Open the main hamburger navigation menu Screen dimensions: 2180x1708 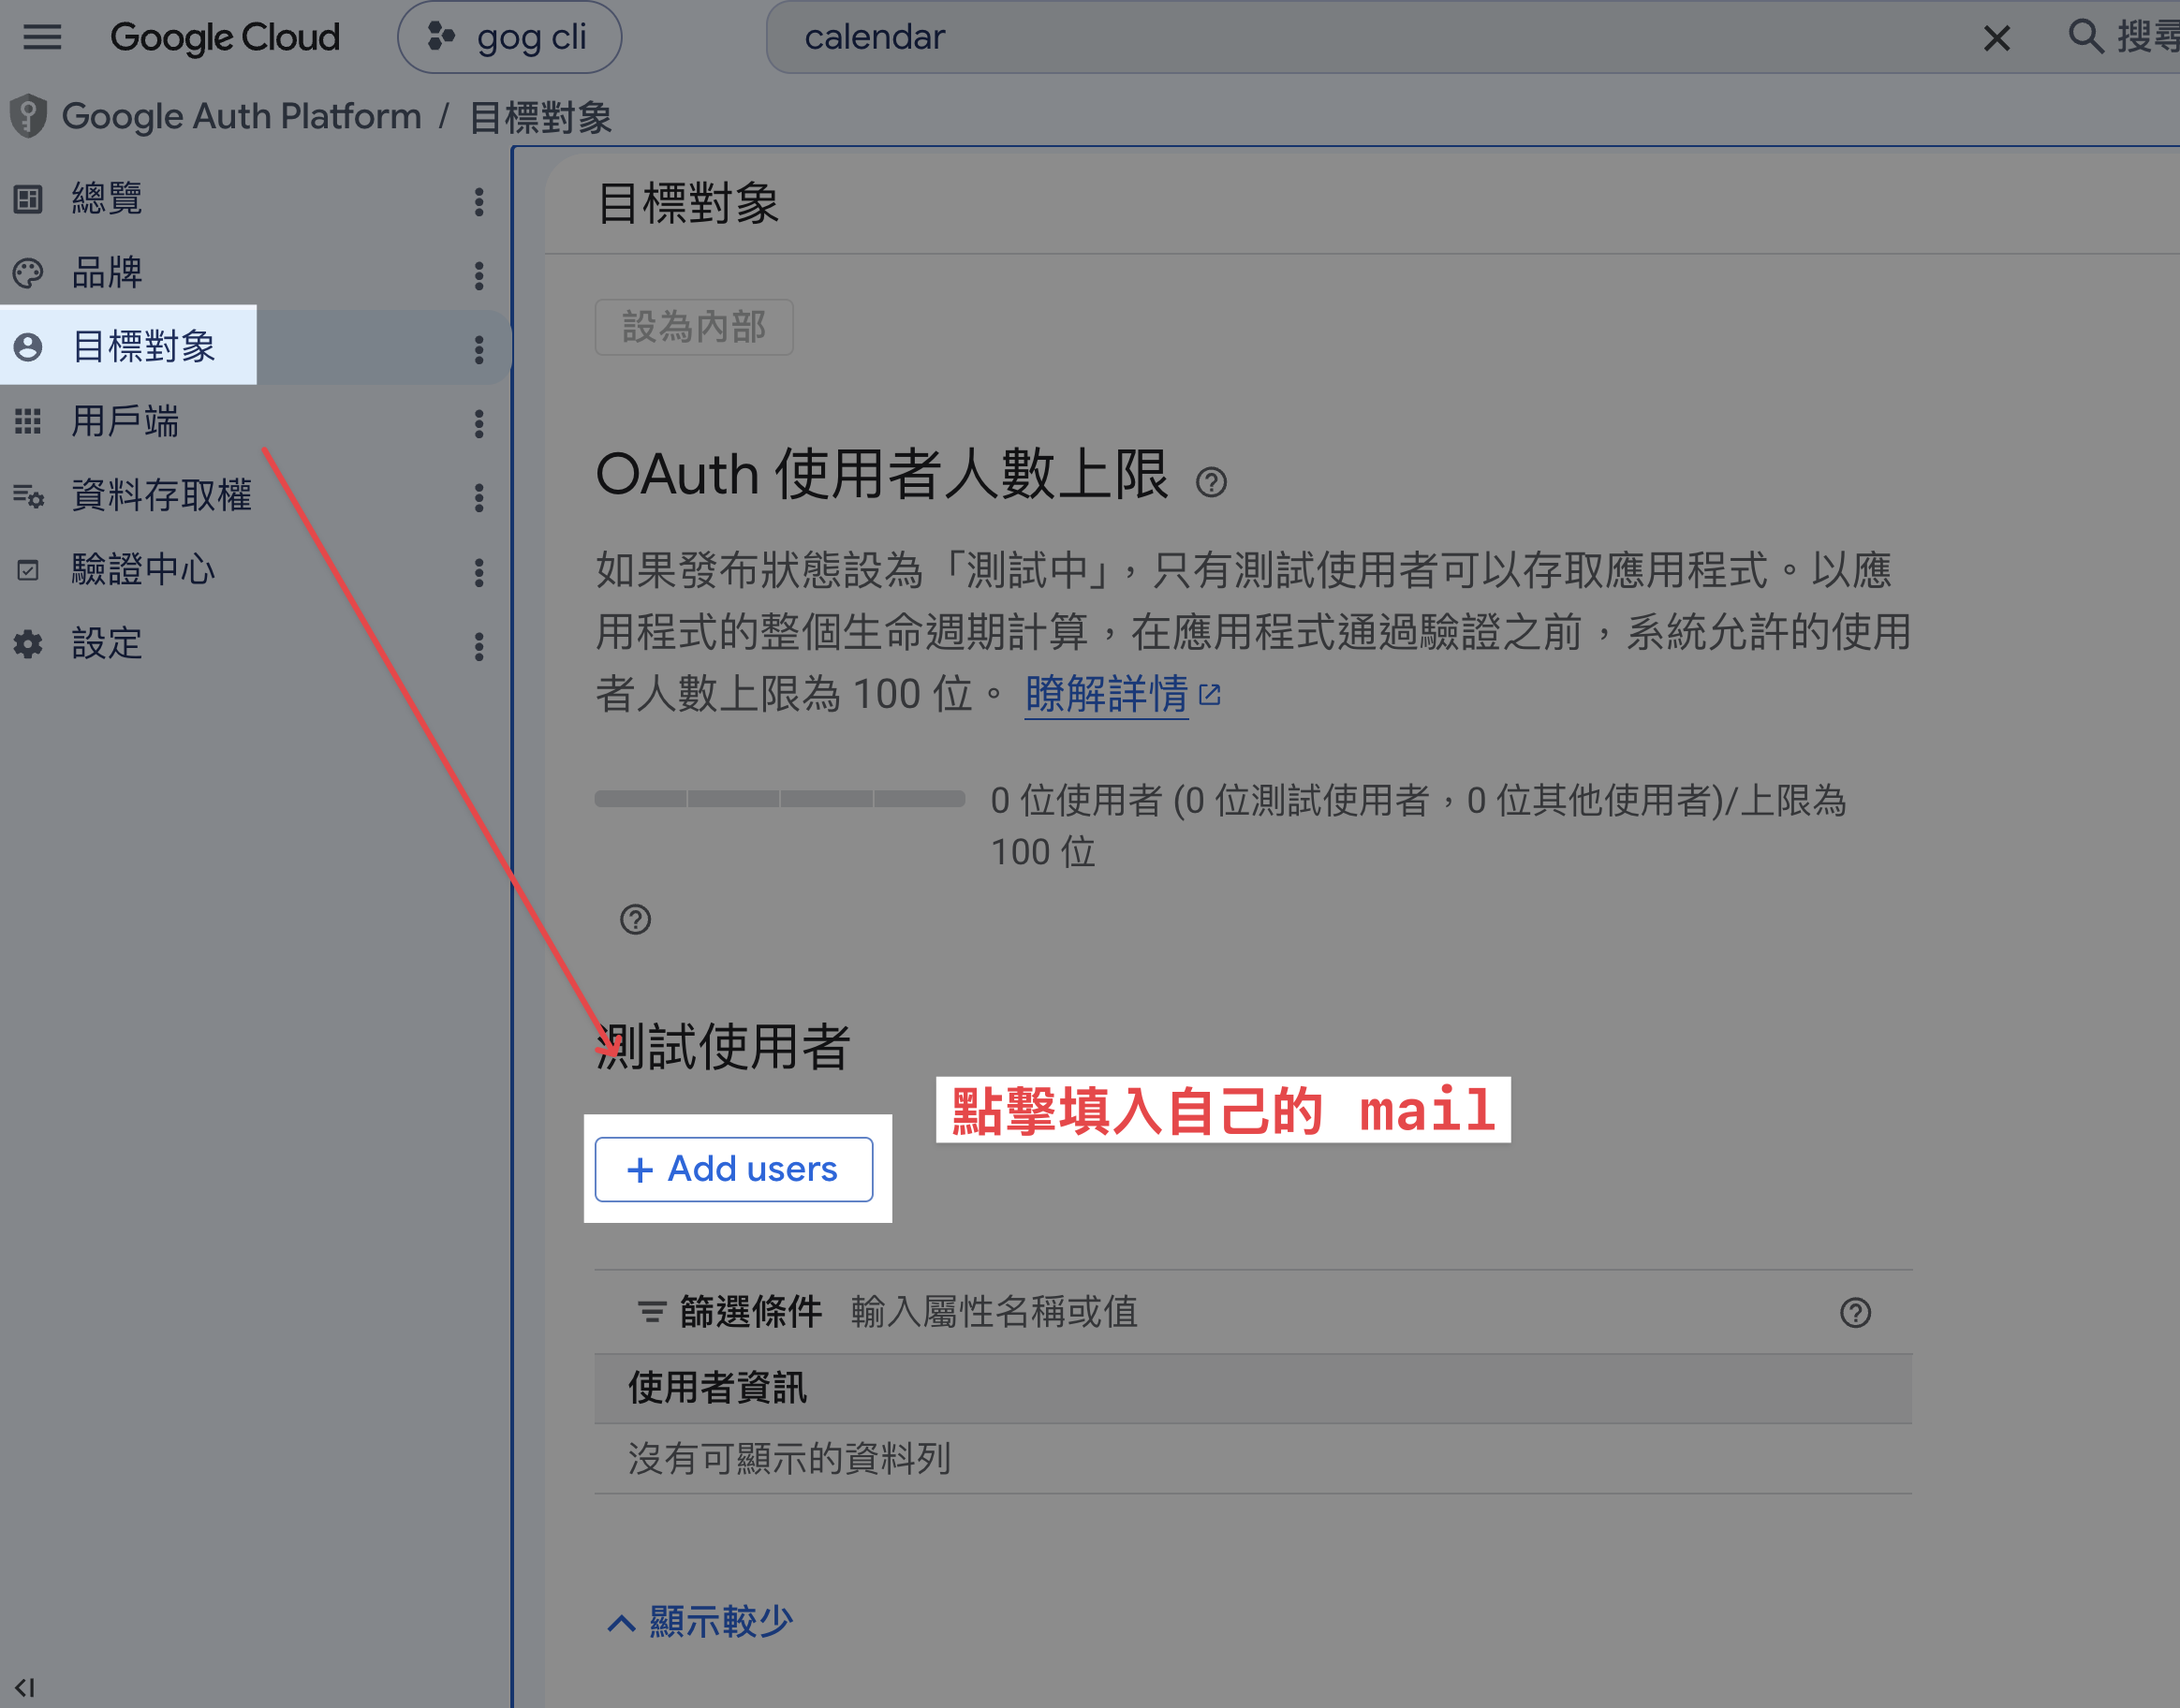point(42,37)
